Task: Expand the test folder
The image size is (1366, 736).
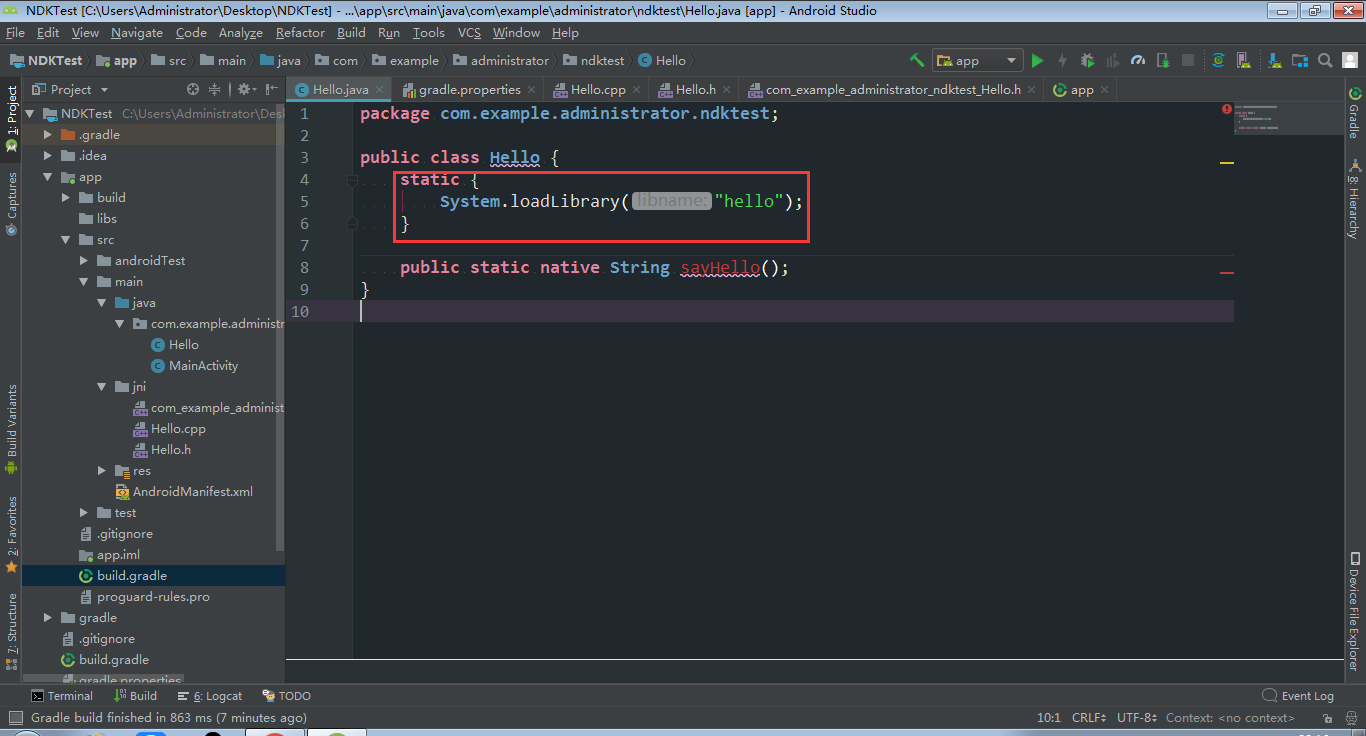Action: click(x=84, y=512)
